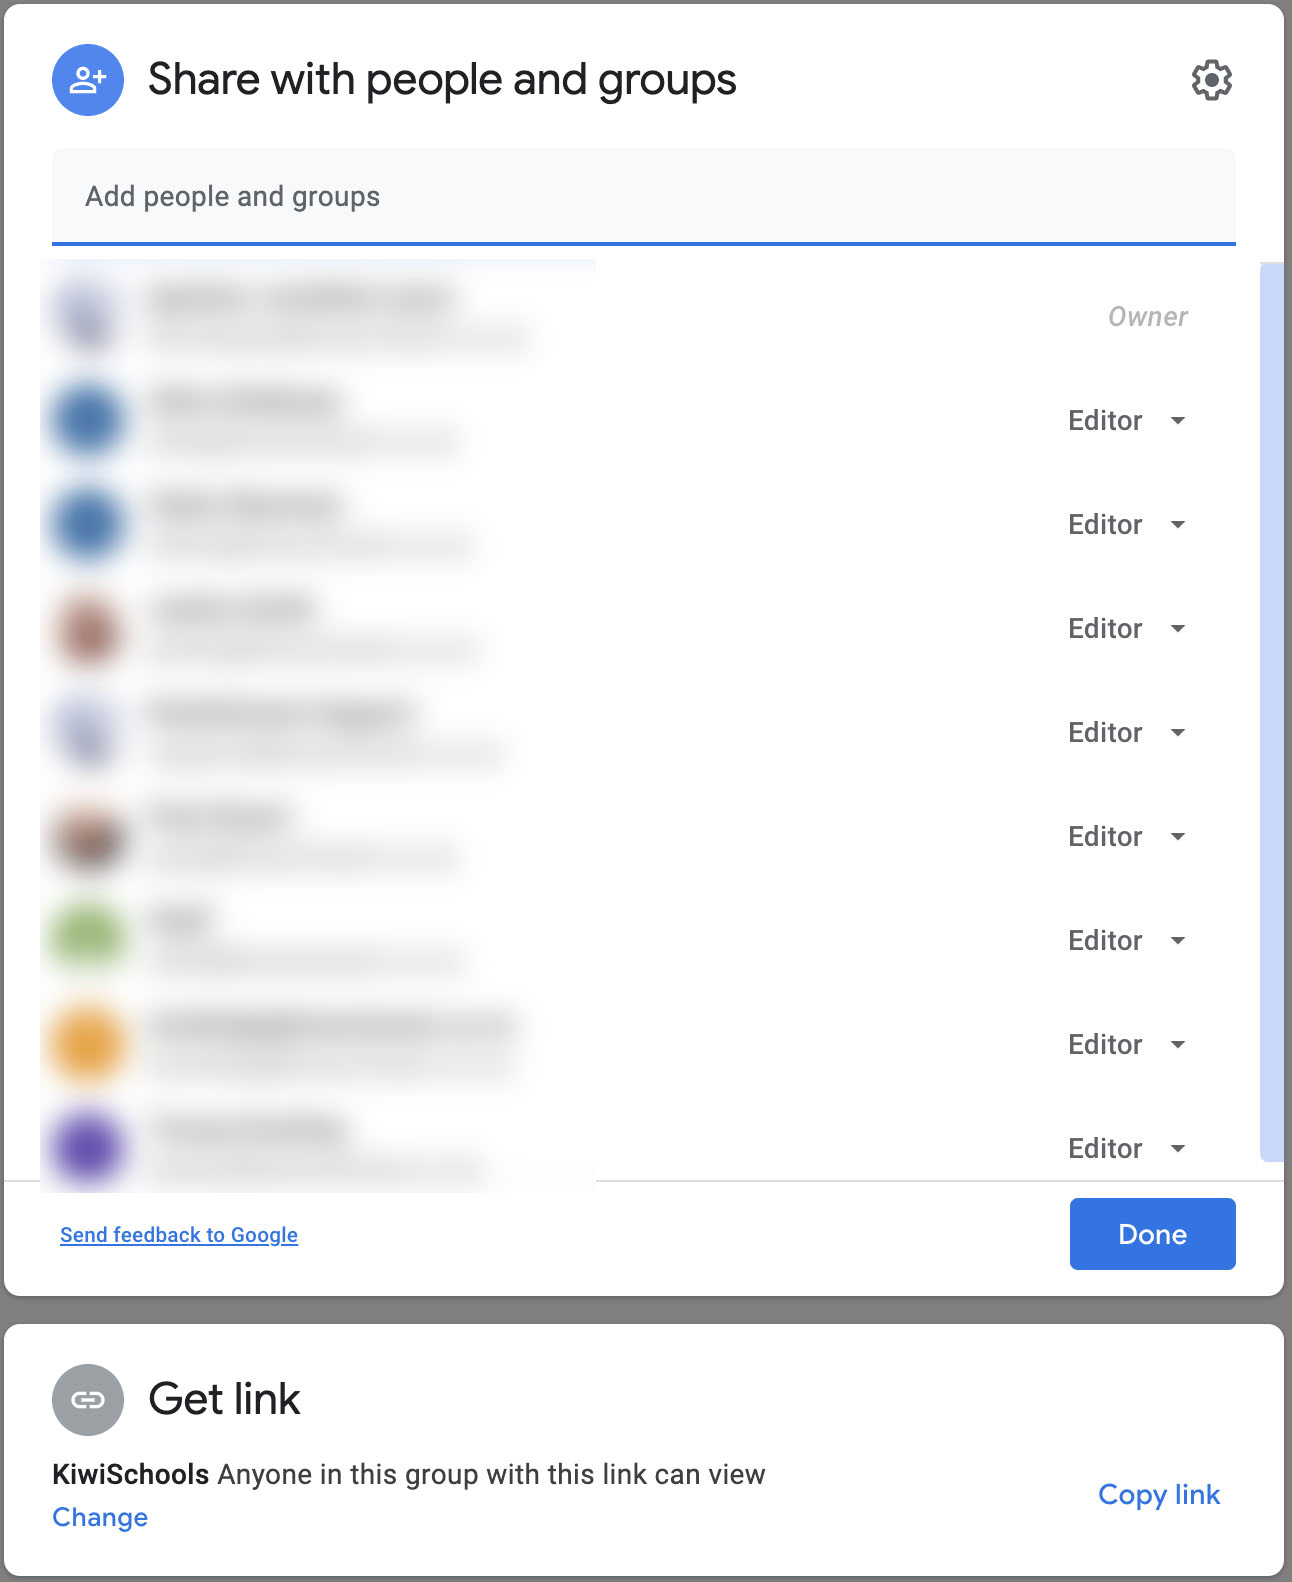
Task: Click Change to modify link access
Action: [99, 1517]
